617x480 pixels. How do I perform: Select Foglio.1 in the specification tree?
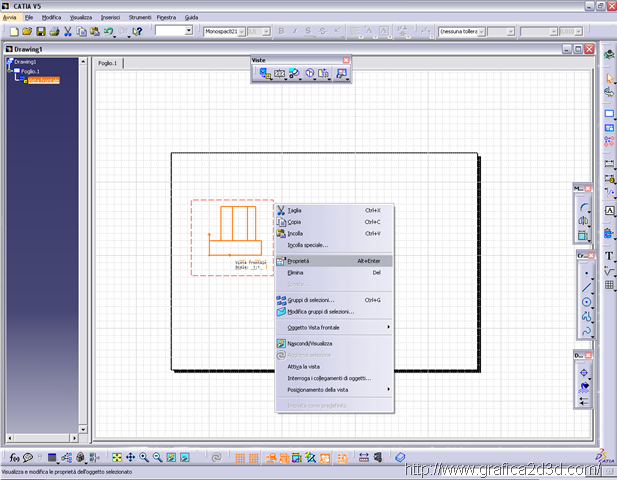tap(30, 71)
